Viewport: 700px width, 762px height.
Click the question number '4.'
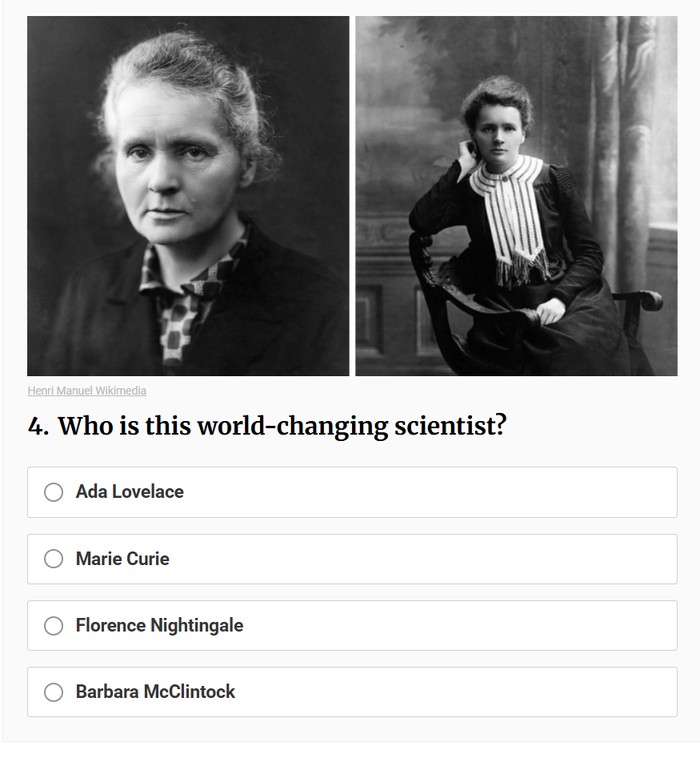click(x=37, y=427)
